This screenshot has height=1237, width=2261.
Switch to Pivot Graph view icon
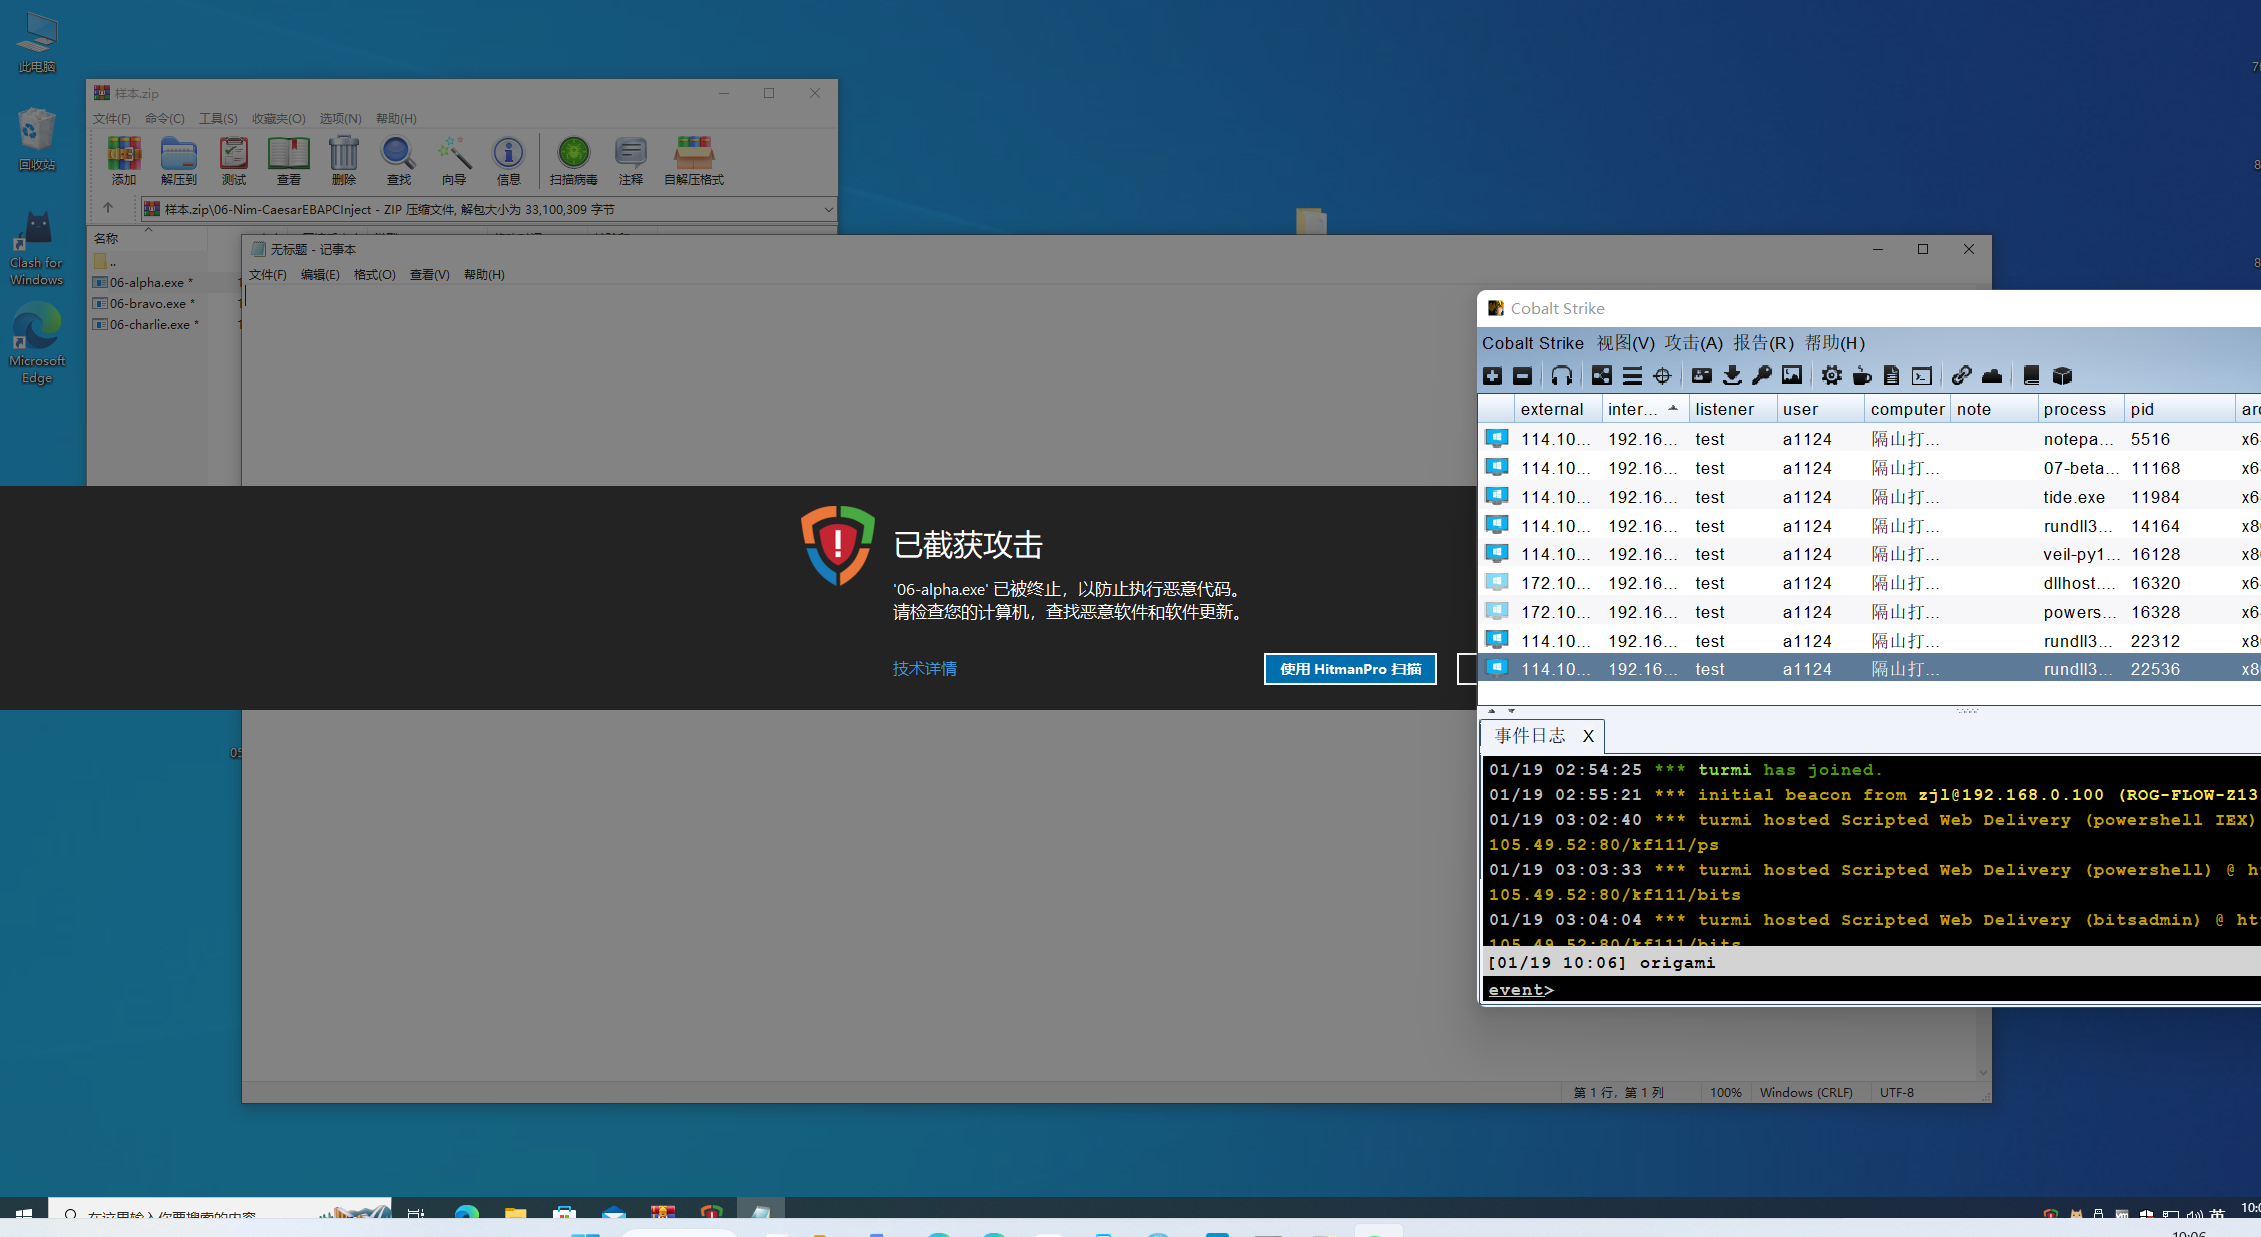pyautogui.click(x=1601, y=376)
